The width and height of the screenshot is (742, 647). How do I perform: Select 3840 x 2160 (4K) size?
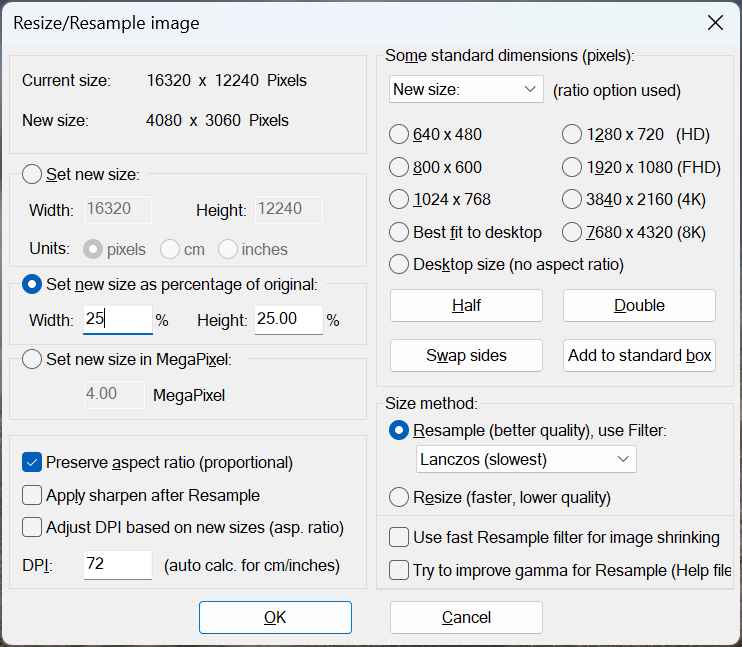(572, 199)
